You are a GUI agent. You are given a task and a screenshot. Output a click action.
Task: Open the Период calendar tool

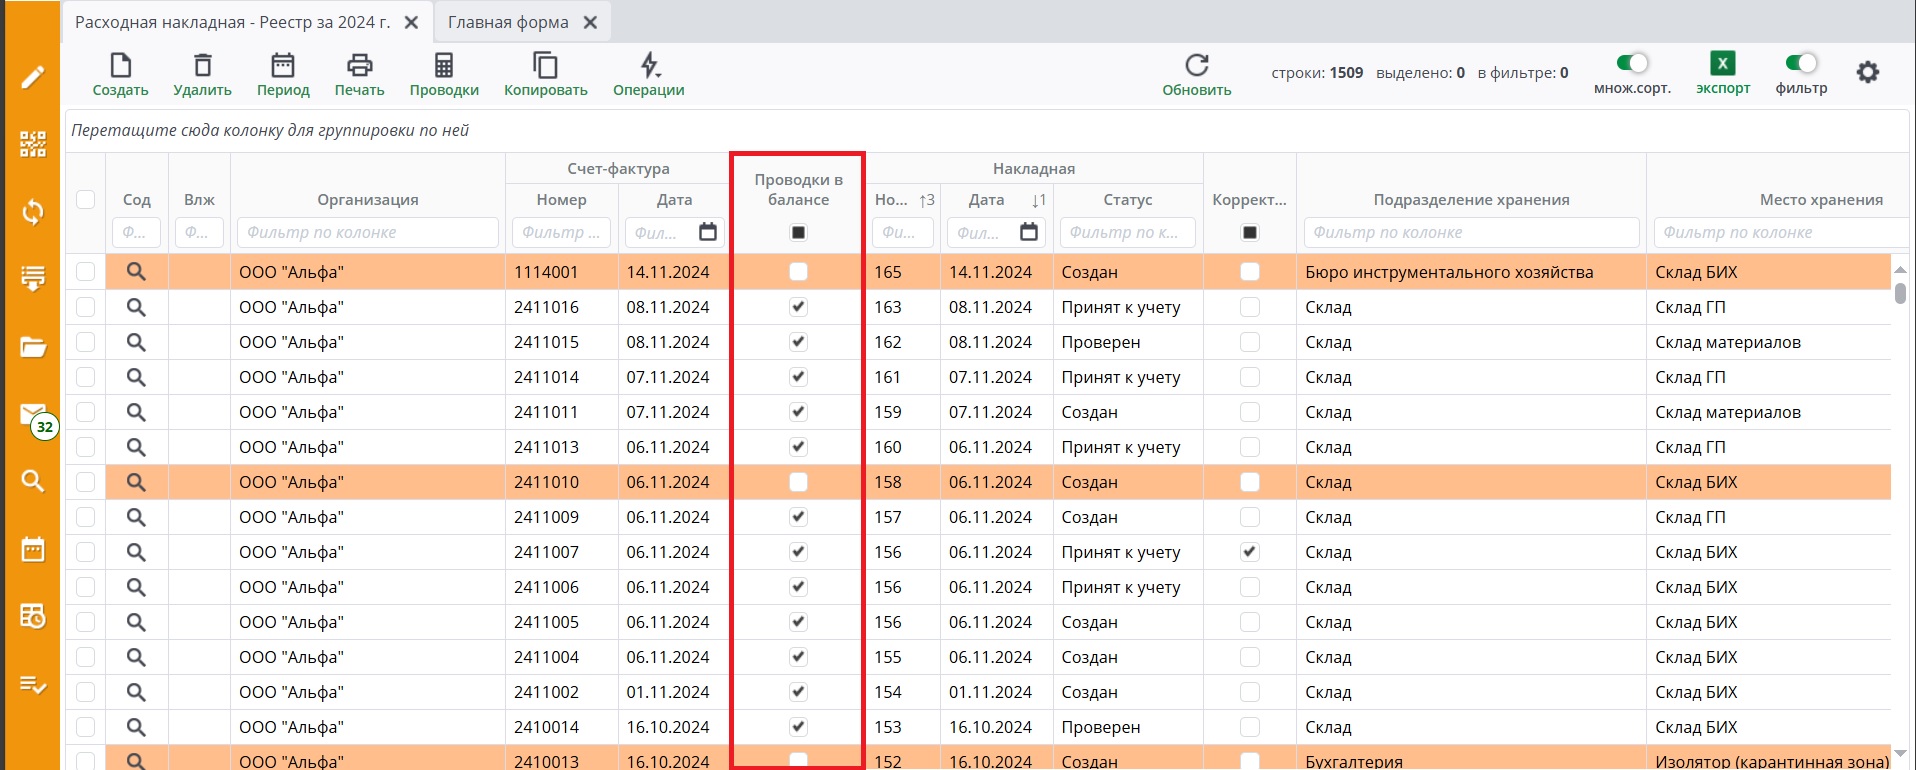point(283,67)
